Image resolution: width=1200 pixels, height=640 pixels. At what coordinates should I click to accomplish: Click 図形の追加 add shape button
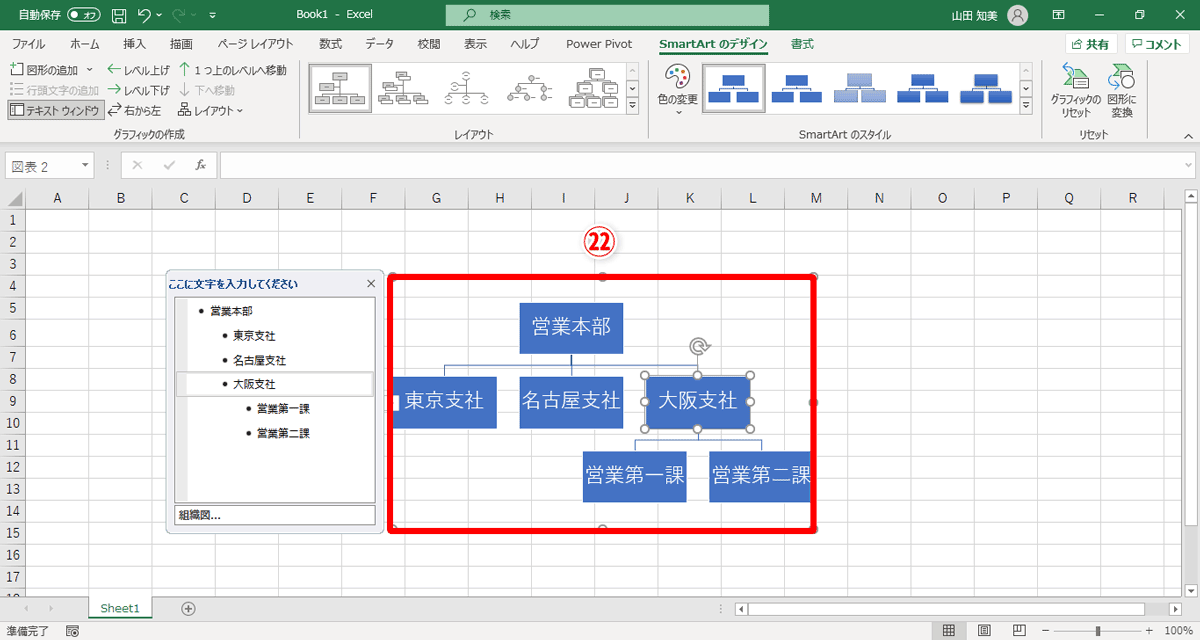click(x=45, y=70)
